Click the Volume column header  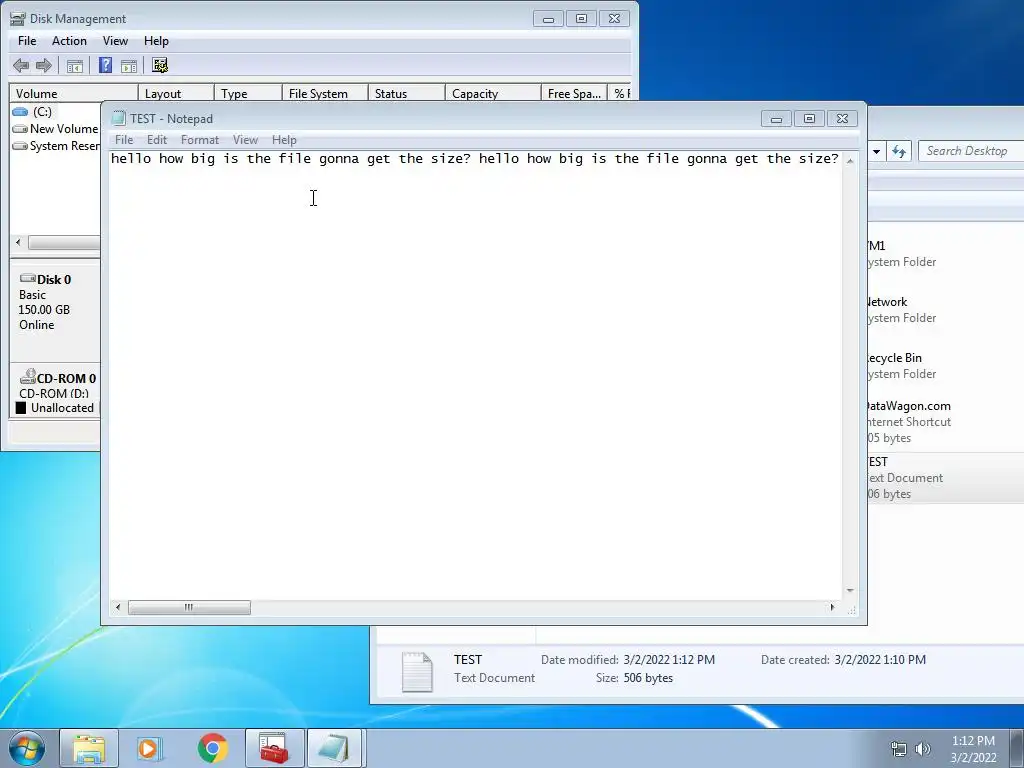[73, 93]
